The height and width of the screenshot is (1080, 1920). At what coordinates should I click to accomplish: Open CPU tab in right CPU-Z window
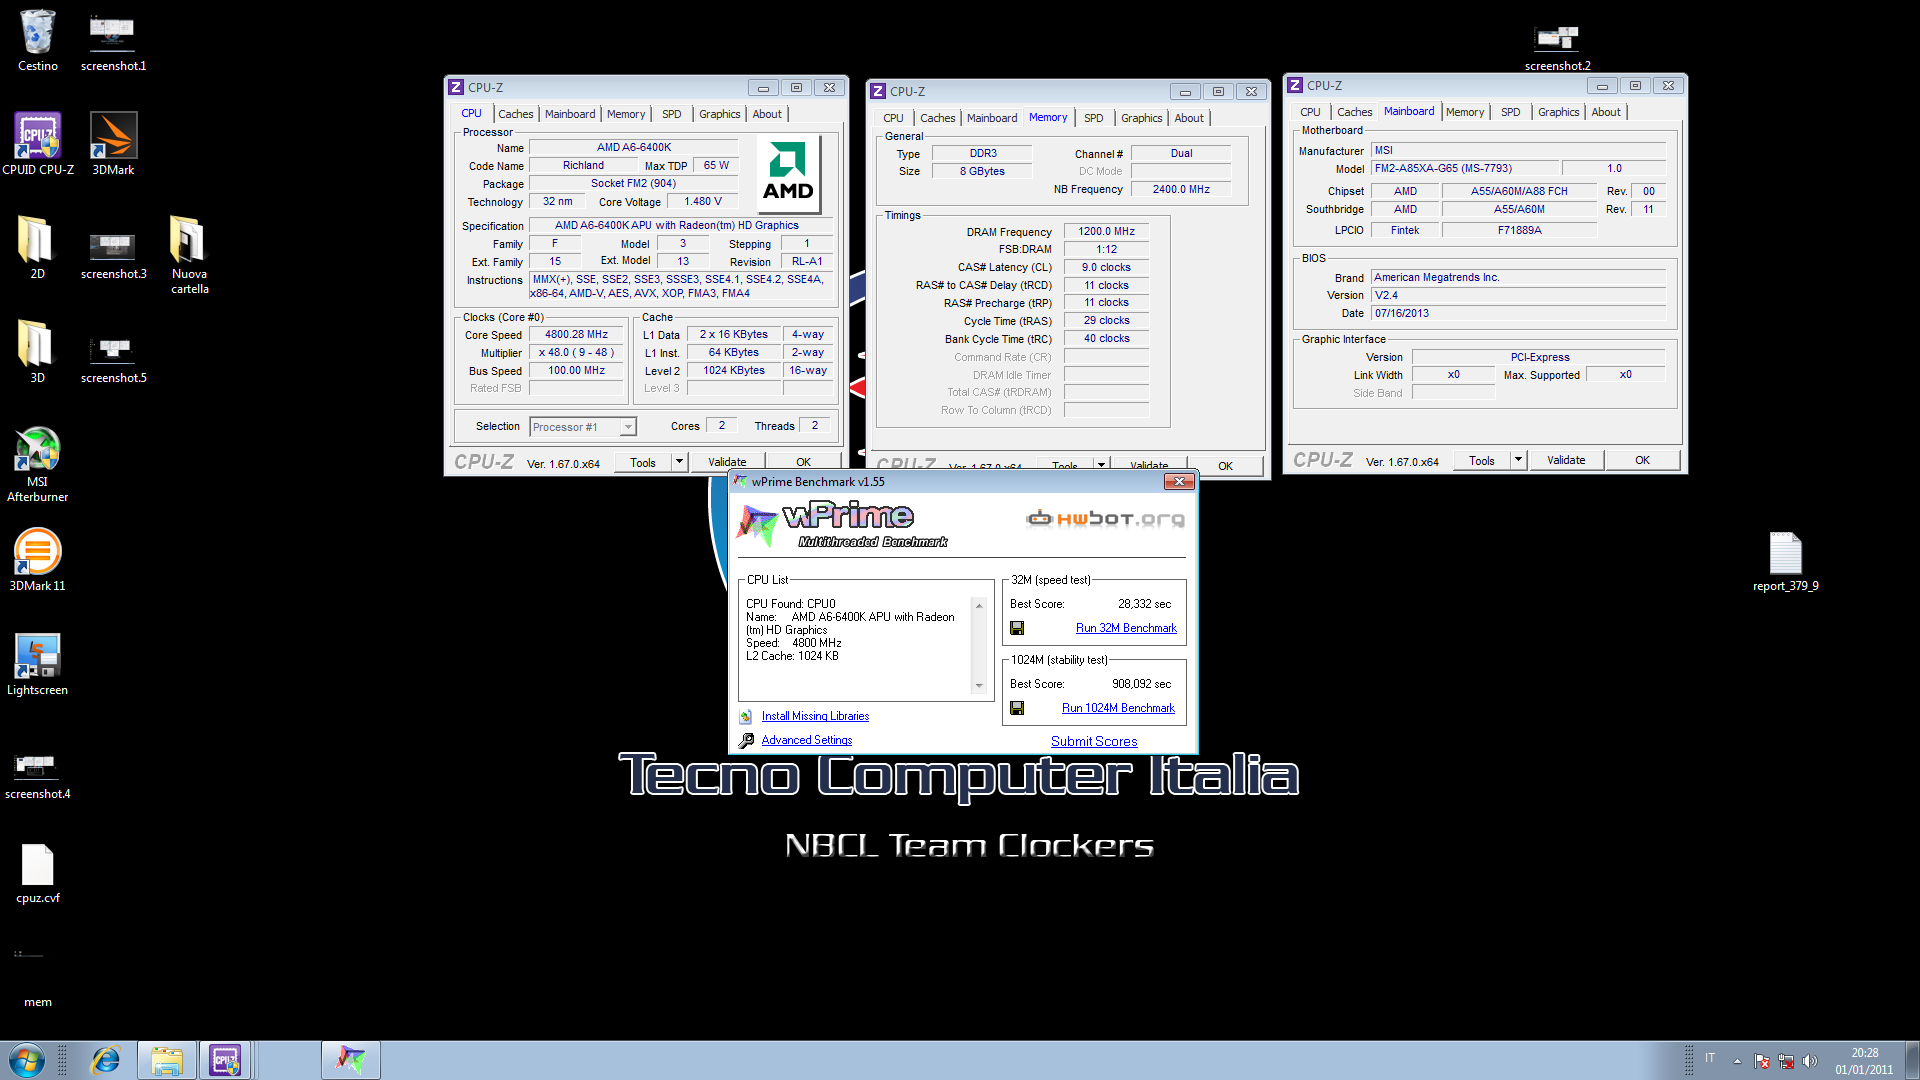coord(1310,112)
